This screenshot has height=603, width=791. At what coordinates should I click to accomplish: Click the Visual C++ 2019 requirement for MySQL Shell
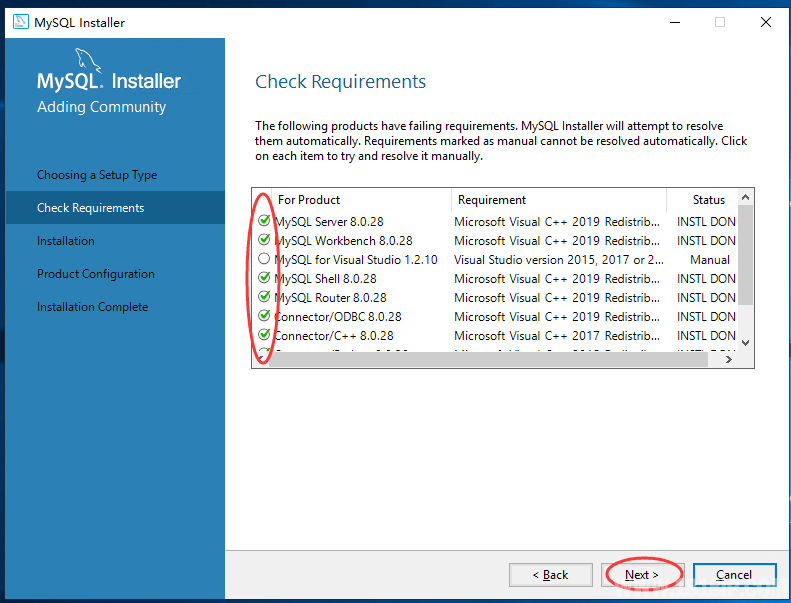[557, 279]
